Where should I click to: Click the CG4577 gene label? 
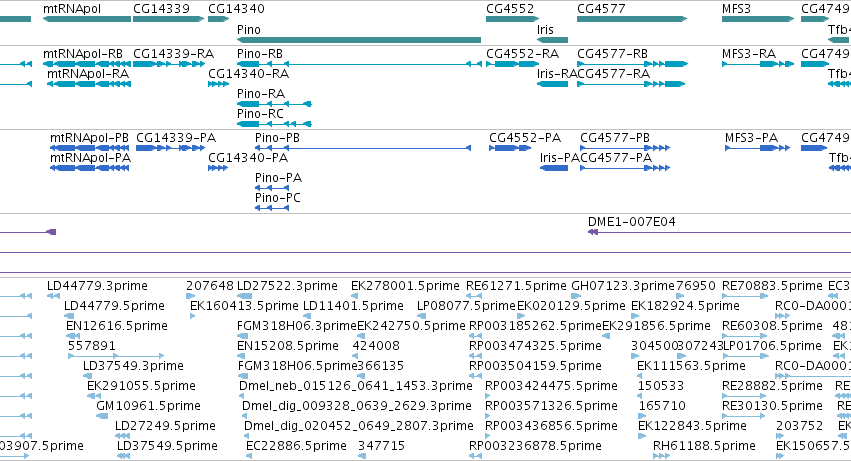pos(601,9)
